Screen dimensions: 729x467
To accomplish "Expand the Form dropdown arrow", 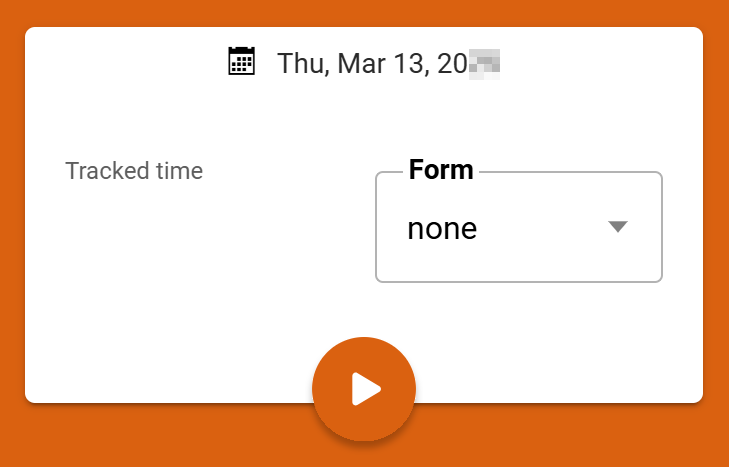I will pyautogui.click(x=618, y=227).
